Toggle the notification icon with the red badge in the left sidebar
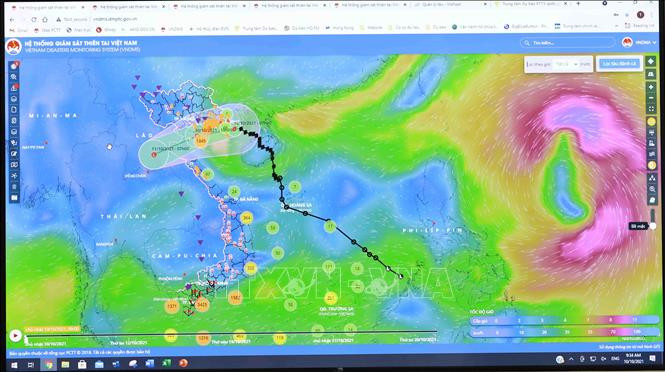 [14, 66]
